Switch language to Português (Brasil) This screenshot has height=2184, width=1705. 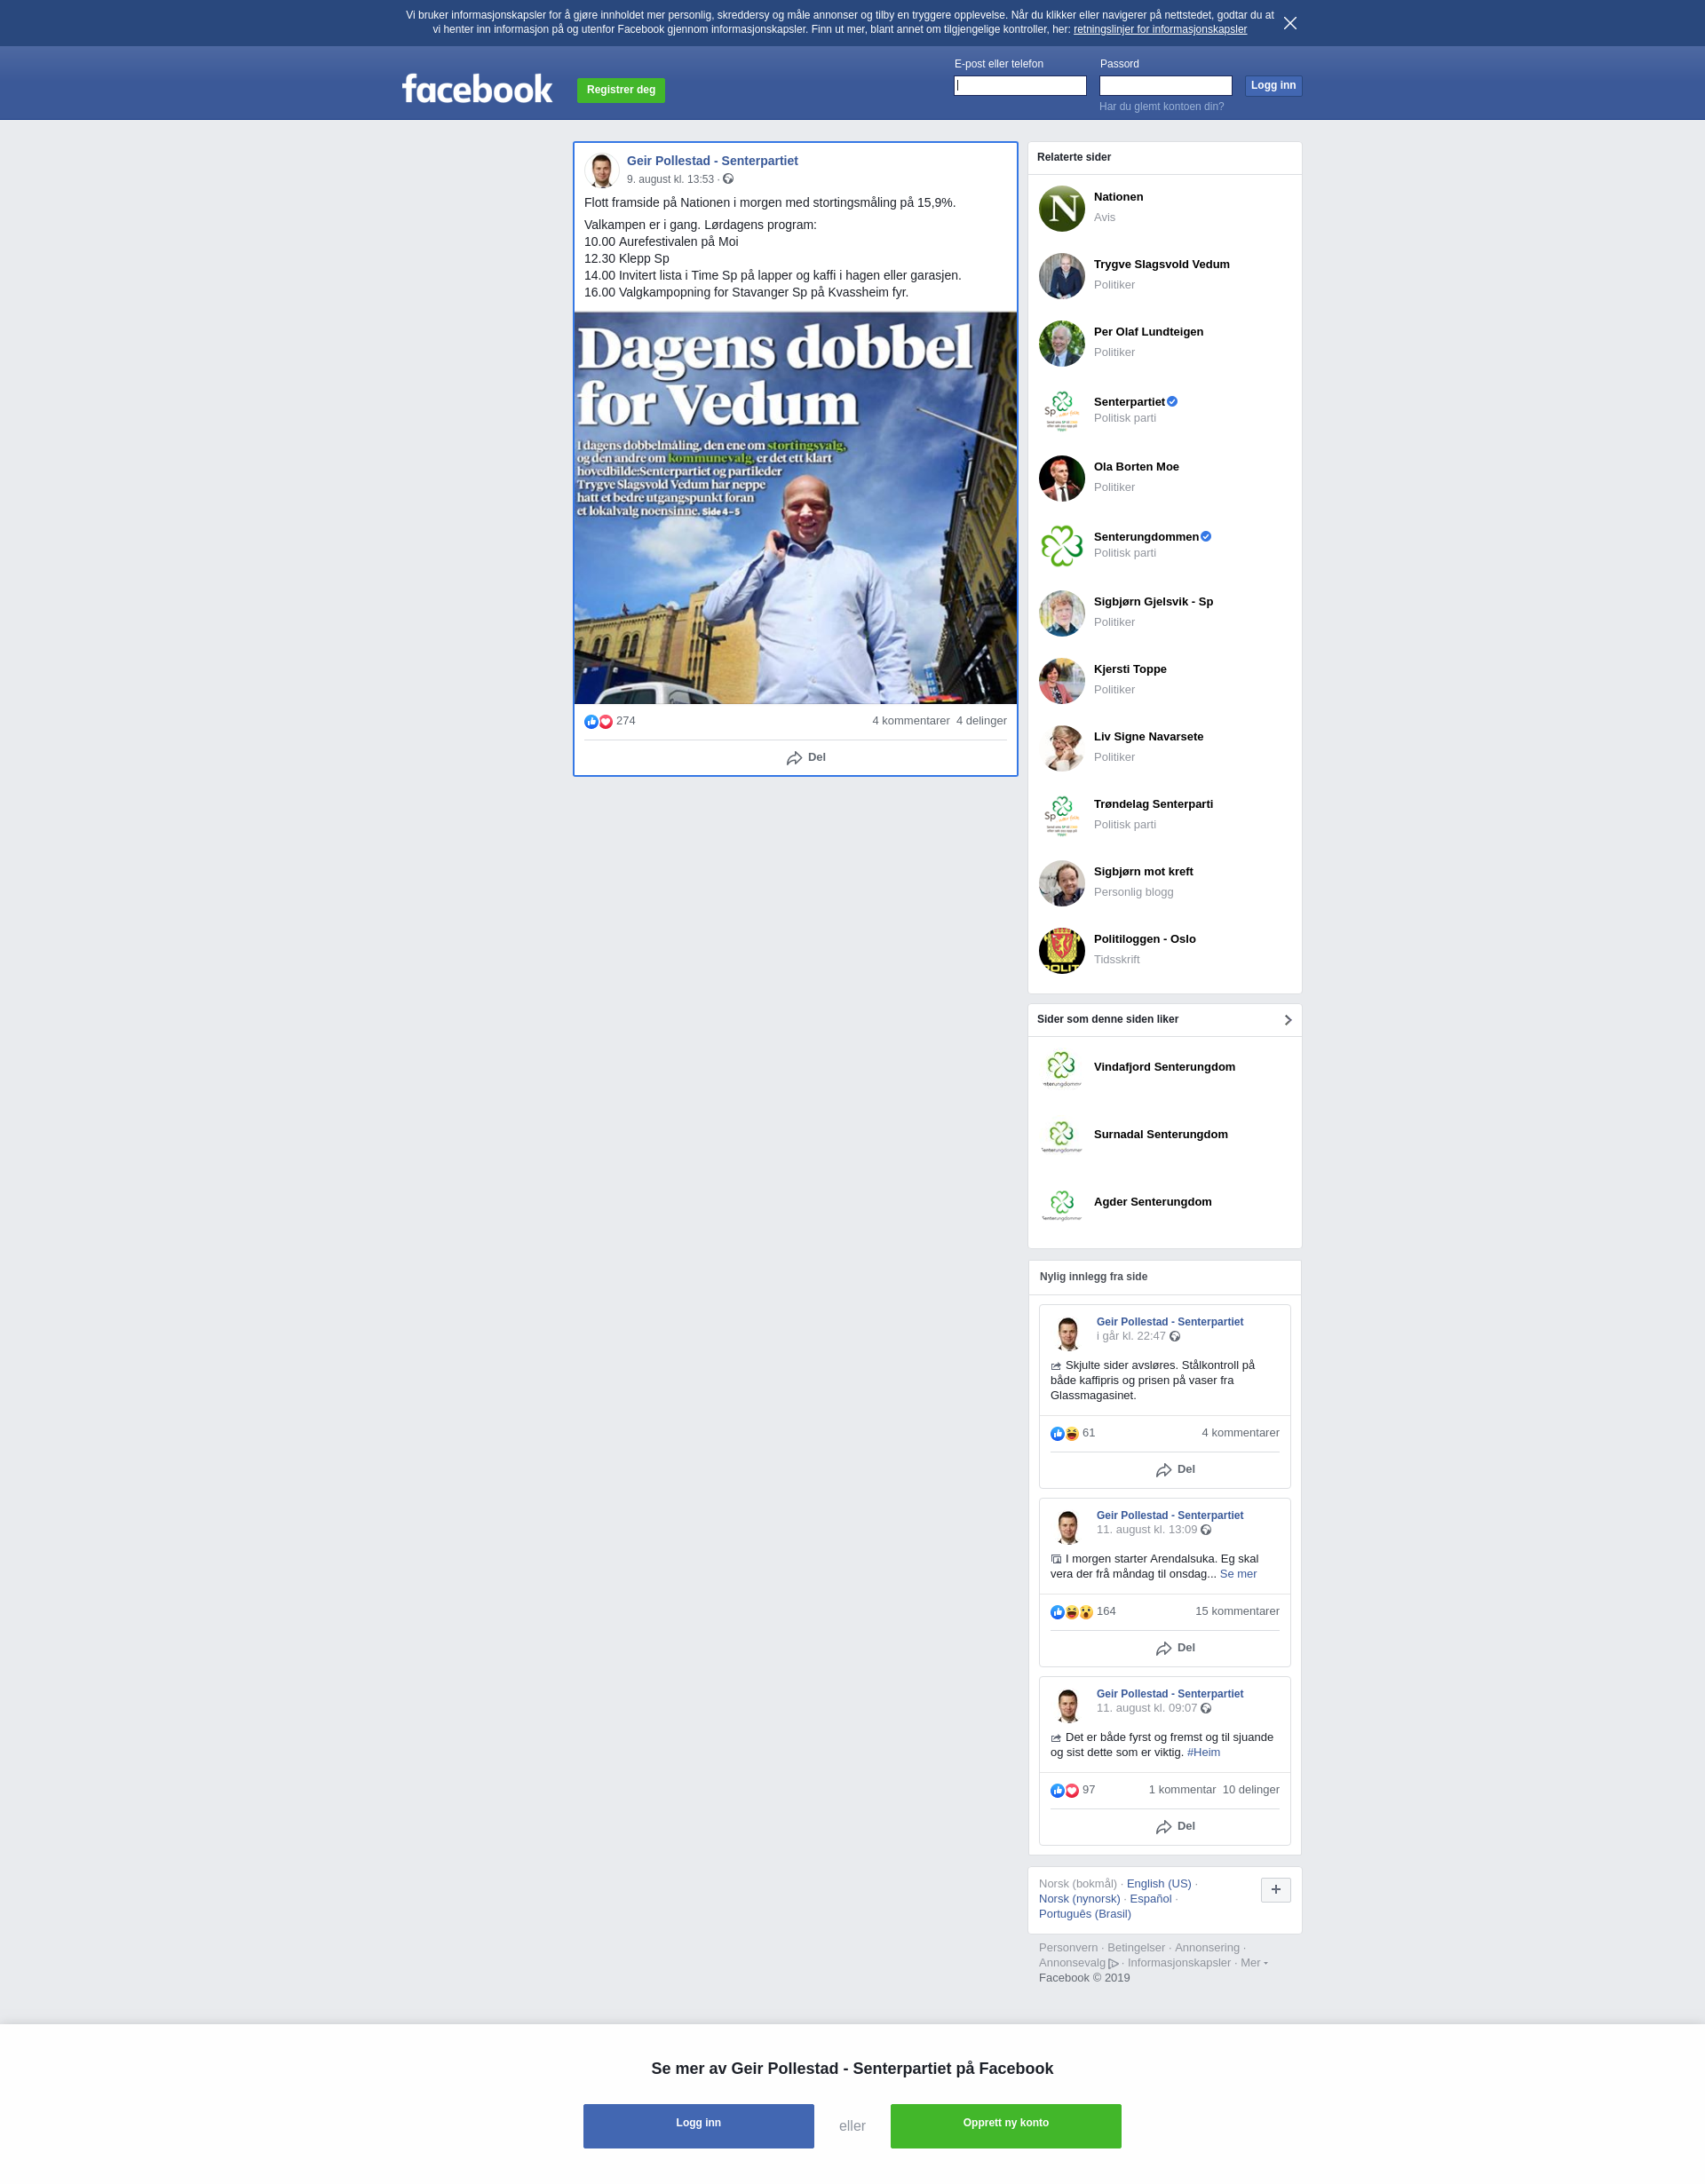click(x=1085, y=1913)
